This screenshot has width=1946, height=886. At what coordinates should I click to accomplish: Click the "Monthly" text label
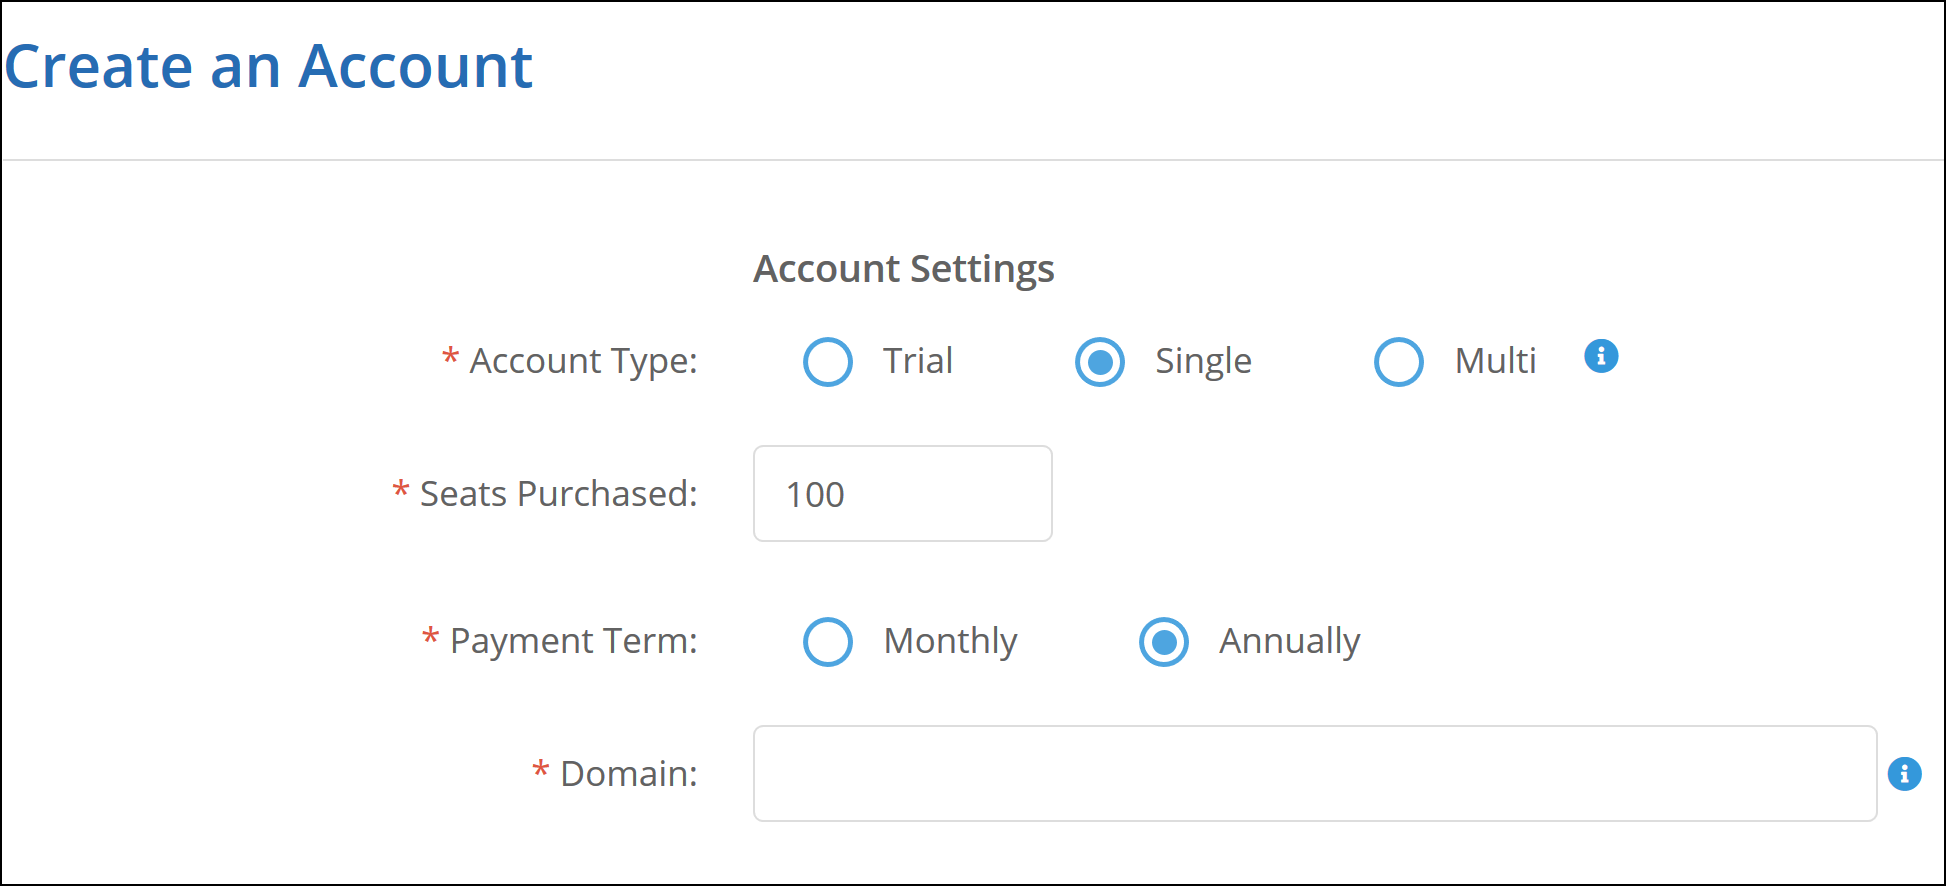click(x=950, y=641)
